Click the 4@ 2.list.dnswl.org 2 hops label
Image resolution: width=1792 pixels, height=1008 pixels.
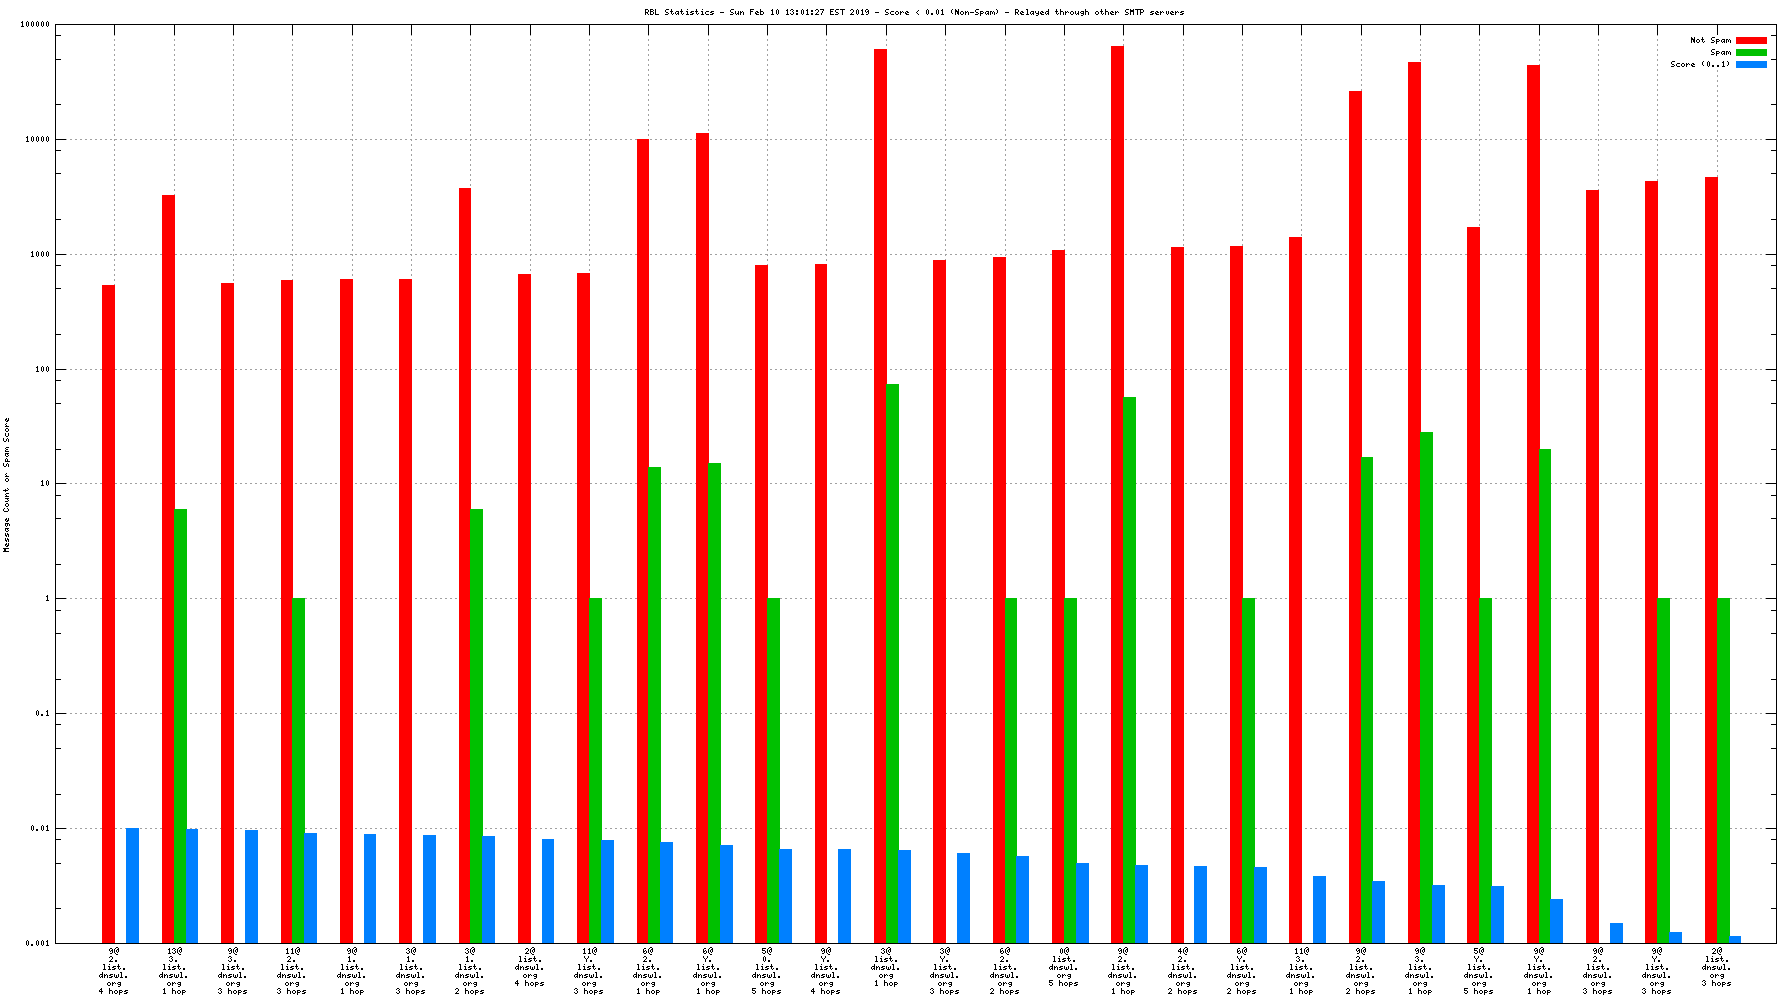tap(1182, 971)
